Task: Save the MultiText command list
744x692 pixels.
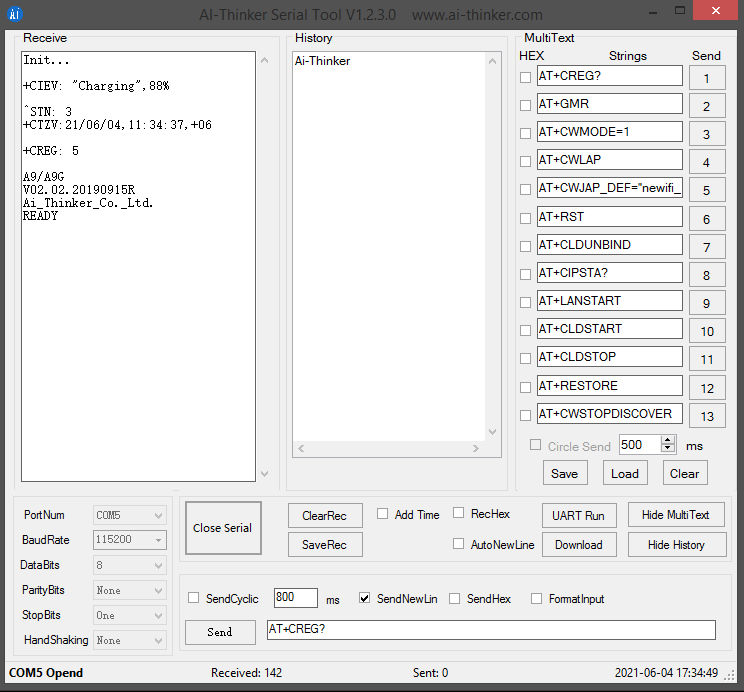Action: 565,473
